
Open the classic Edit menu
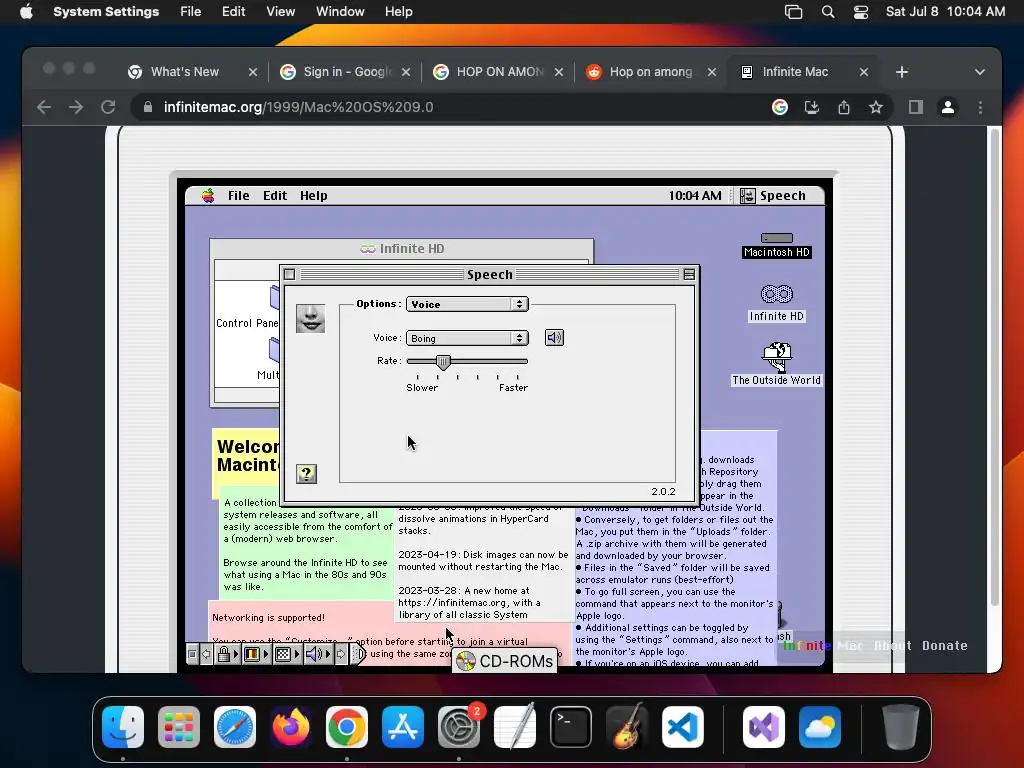(275, 196)
